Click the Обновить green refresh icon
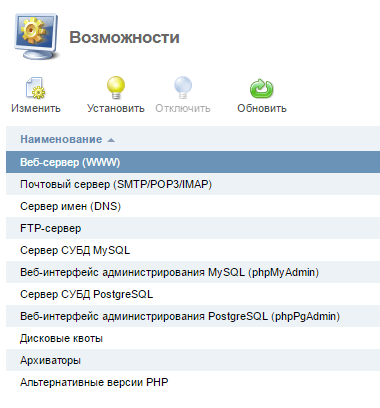The height and width of the screenshot is (408, 380). (x=262, y=88)
